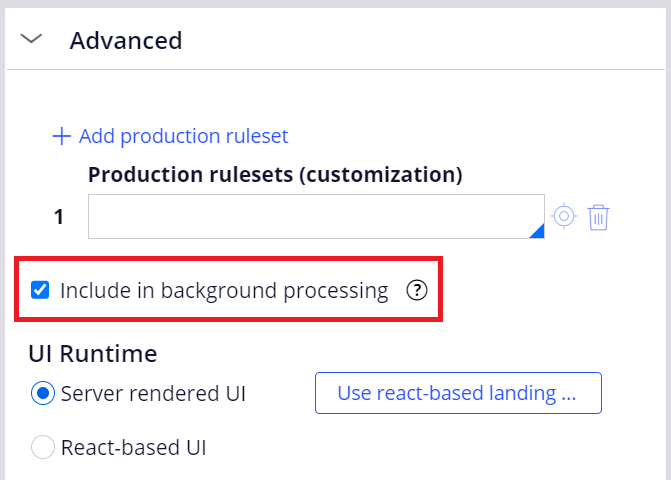671x480 pixels.
Task: Focus the Production rulesets input field
Action: (316, 216)
